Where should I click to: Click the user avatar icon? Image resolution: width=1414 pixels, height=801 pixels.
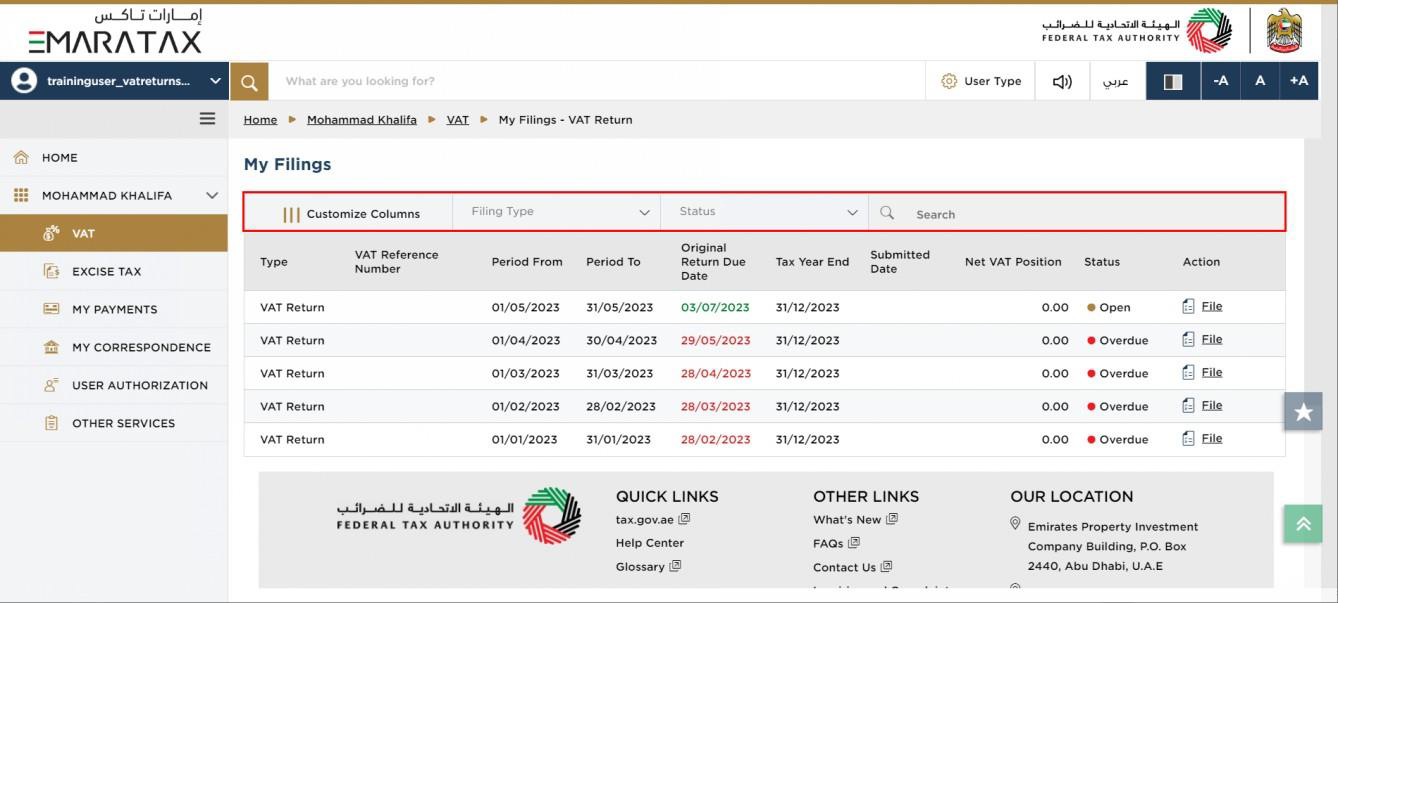(x=22, y=81)
